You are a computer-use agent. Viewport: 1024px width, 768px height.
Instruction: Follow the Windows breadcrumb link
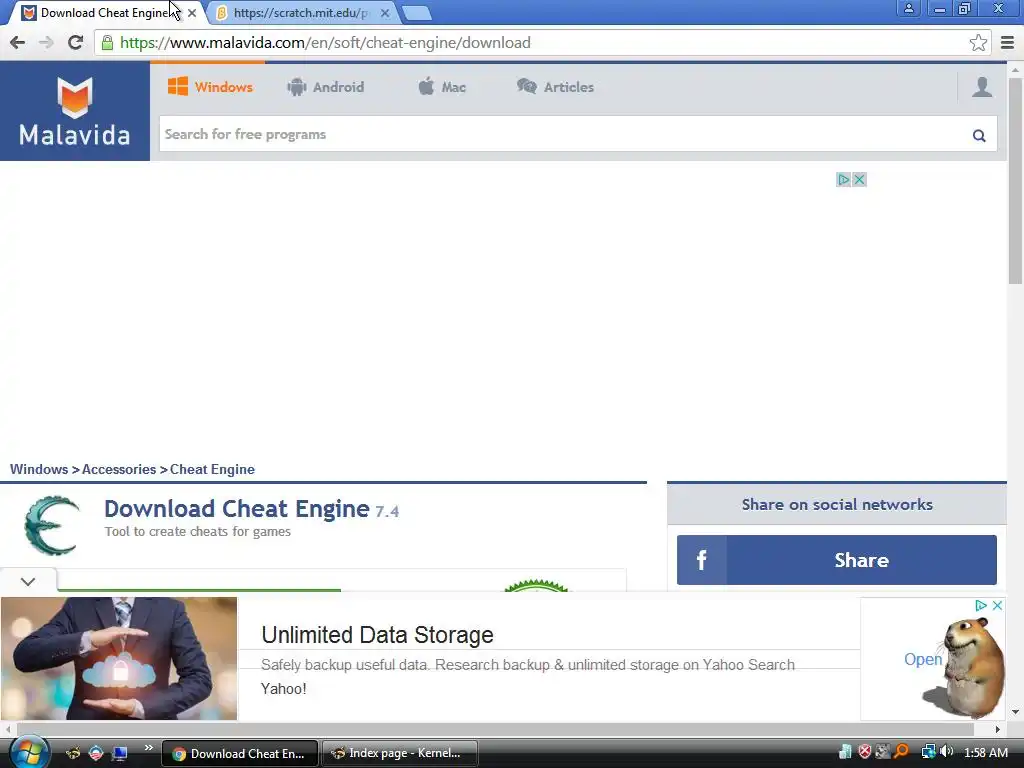click(39, 470)
